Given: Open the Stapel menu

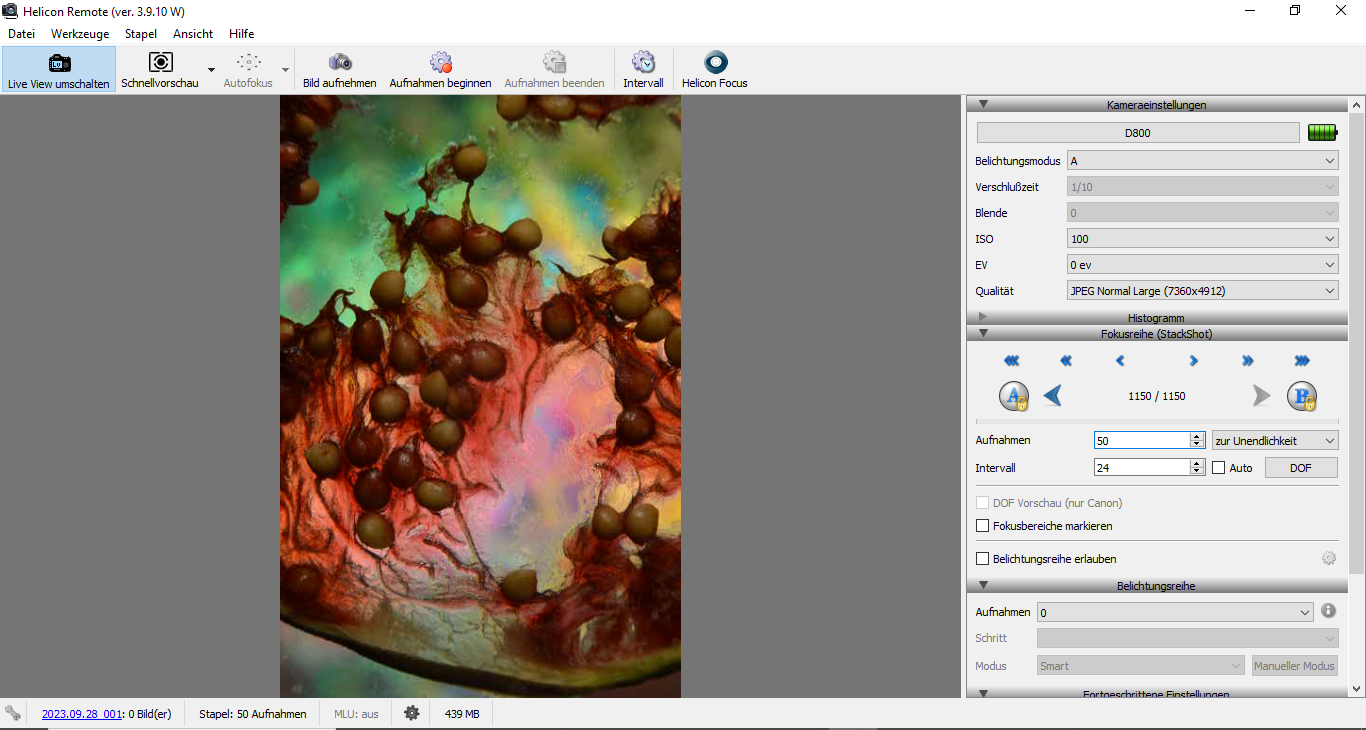Looking at the screenshot, I should (140, 33).
